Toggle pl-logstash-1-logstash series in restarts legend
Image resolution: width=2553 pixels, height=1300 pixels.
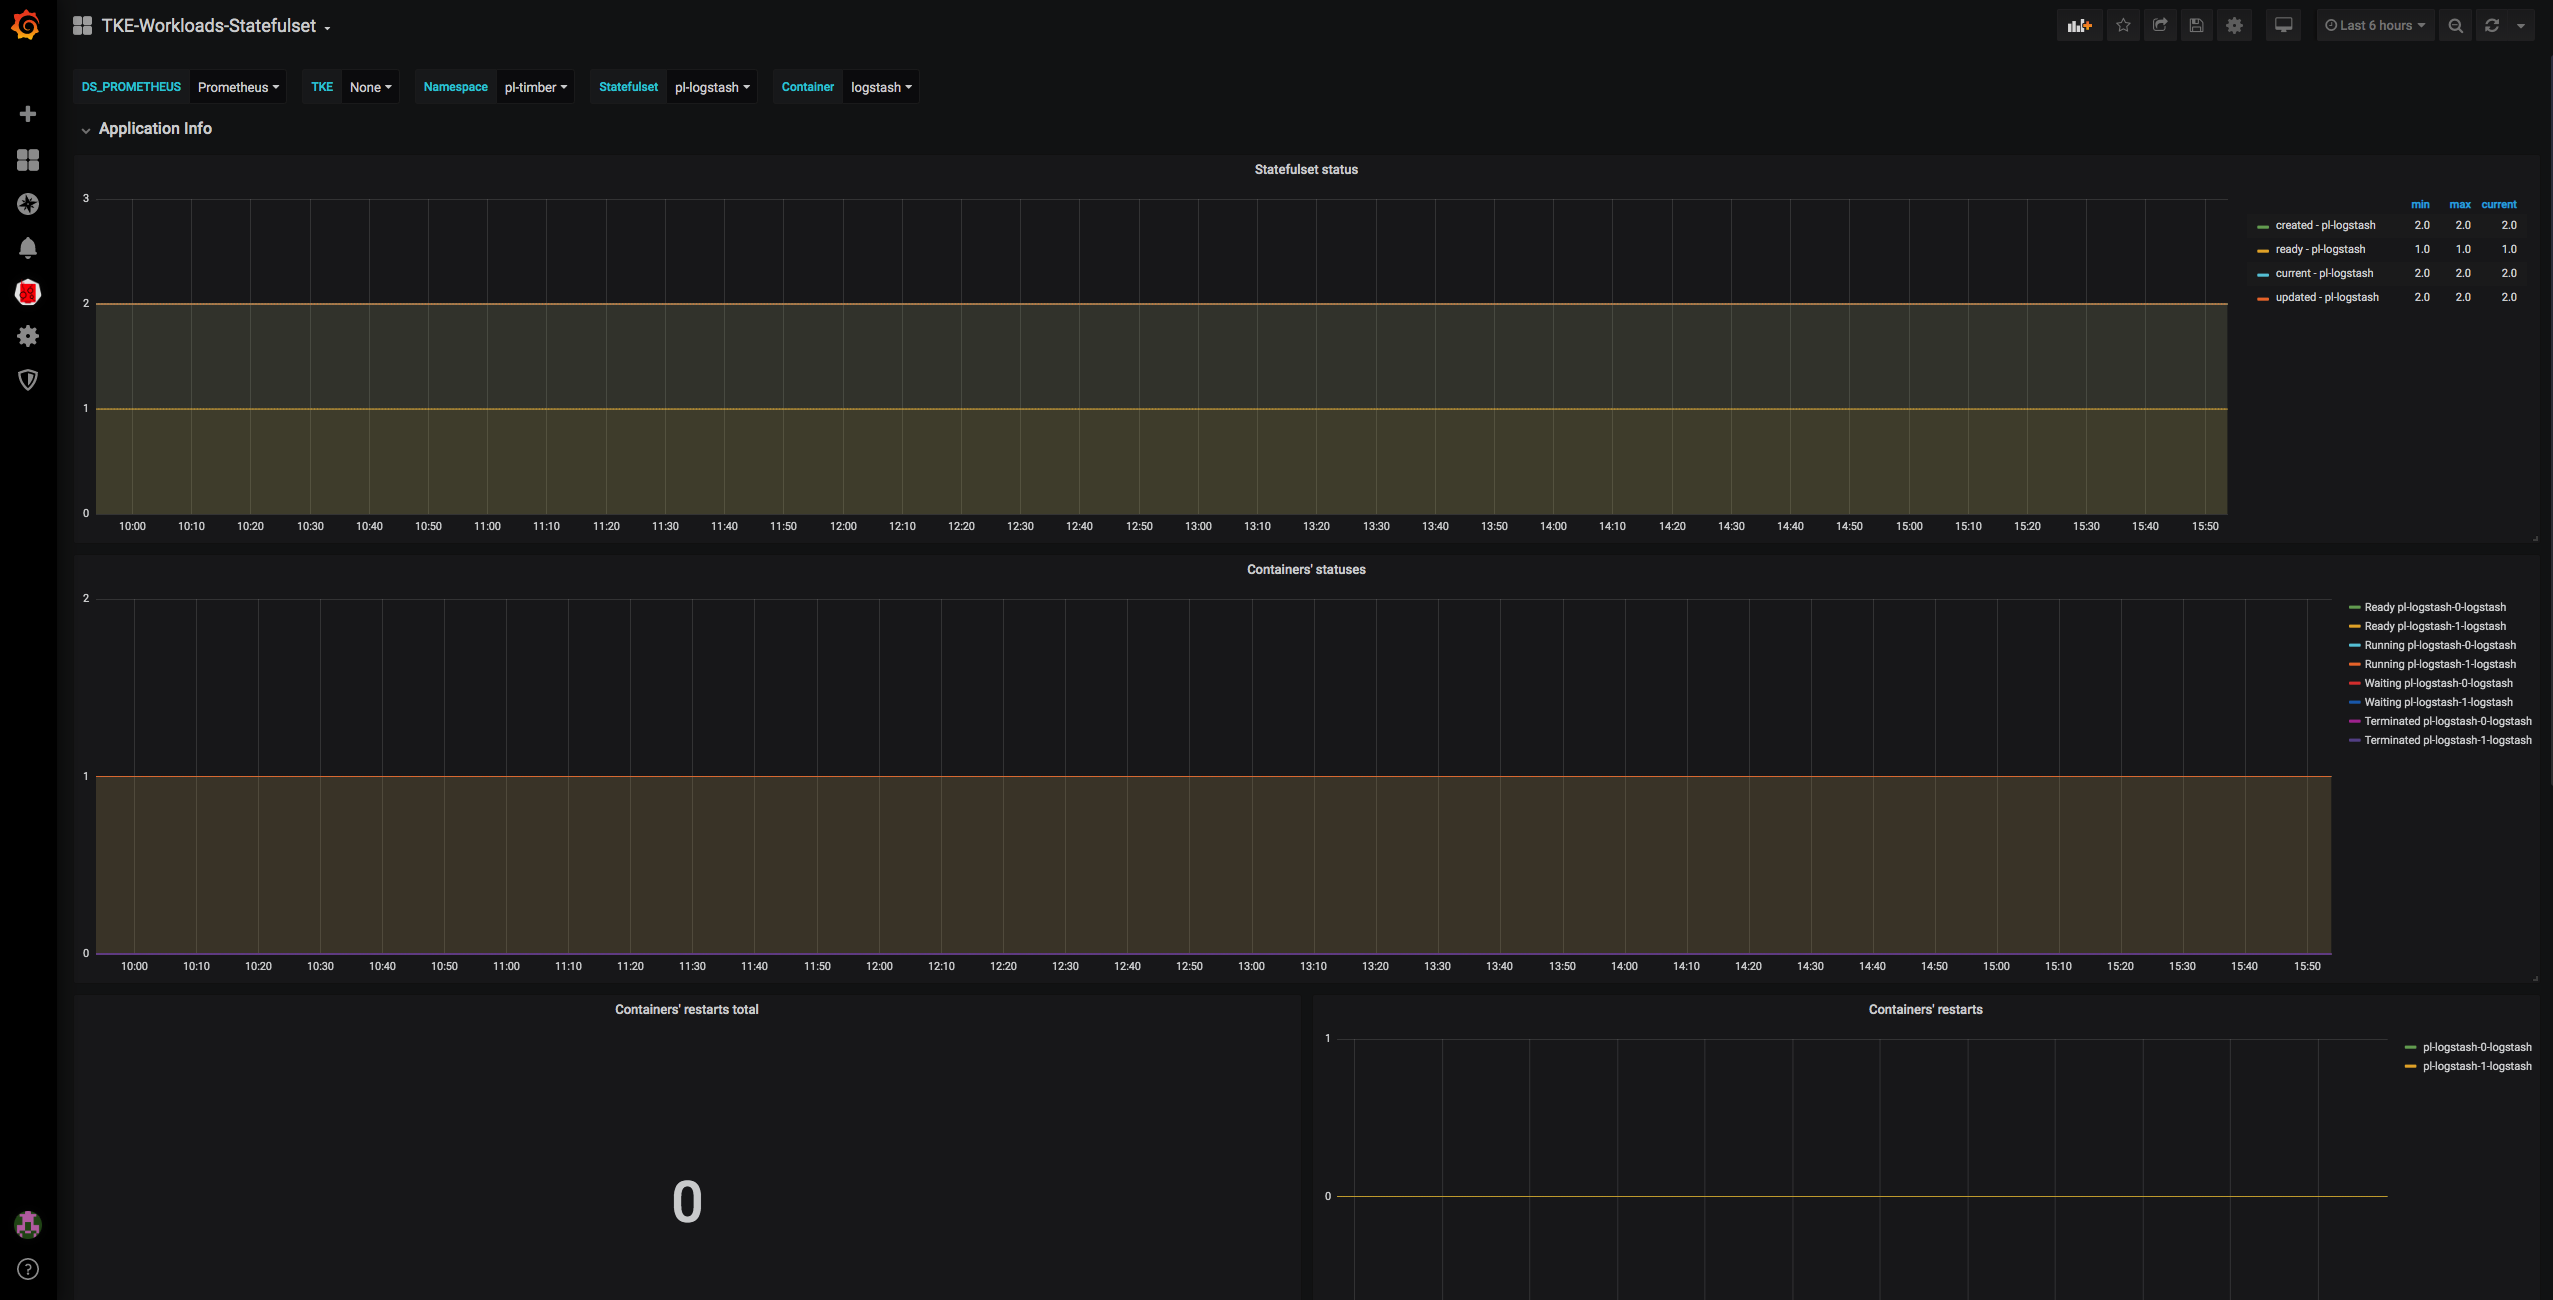2476,1067
